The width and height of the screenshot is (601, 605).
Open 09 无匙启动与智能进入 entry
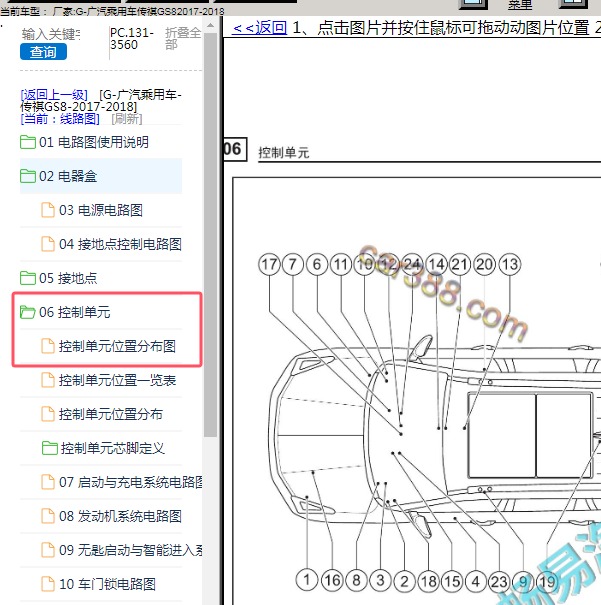131,550
